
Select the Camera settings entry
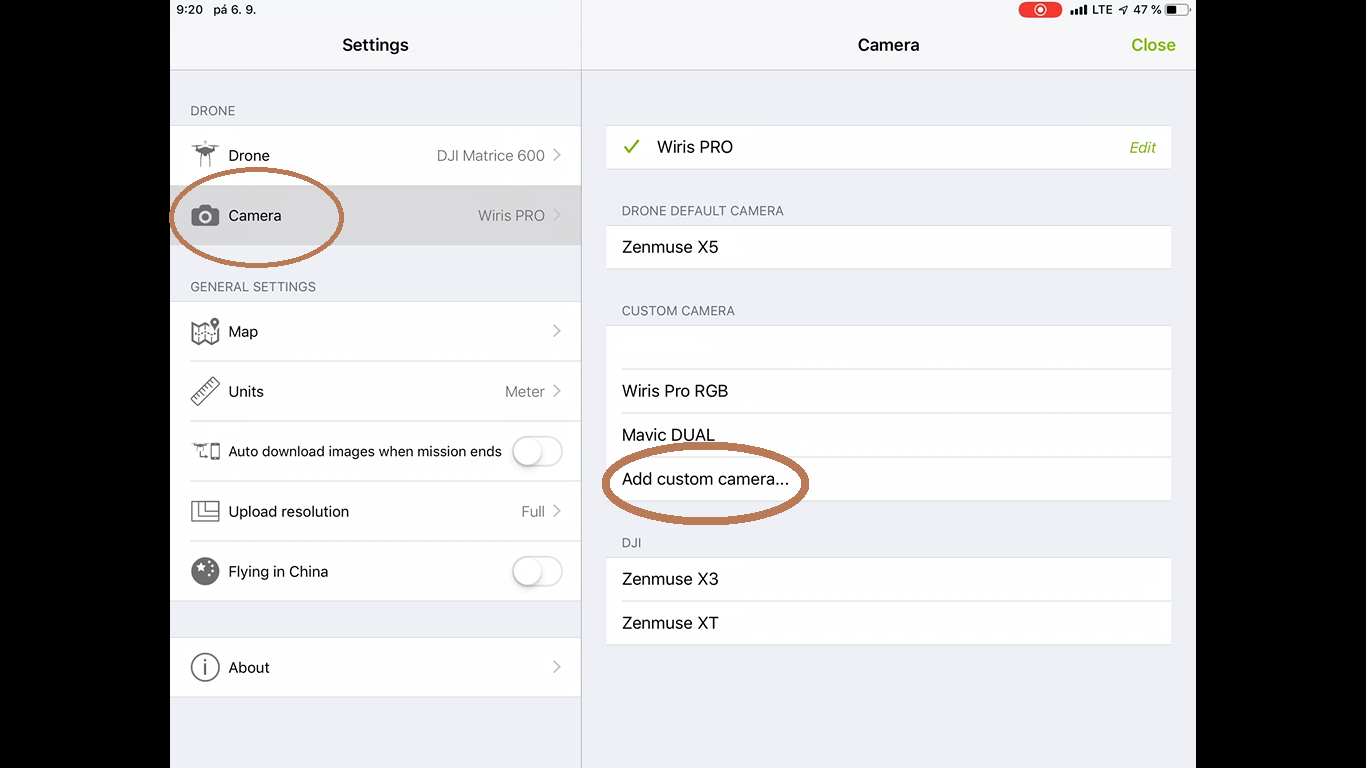coord(375,215)
